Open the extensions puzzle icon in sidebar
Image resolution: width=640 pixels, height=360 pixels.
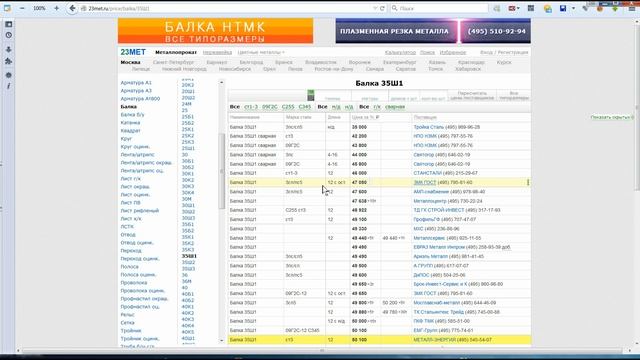[x=9, y=61]
